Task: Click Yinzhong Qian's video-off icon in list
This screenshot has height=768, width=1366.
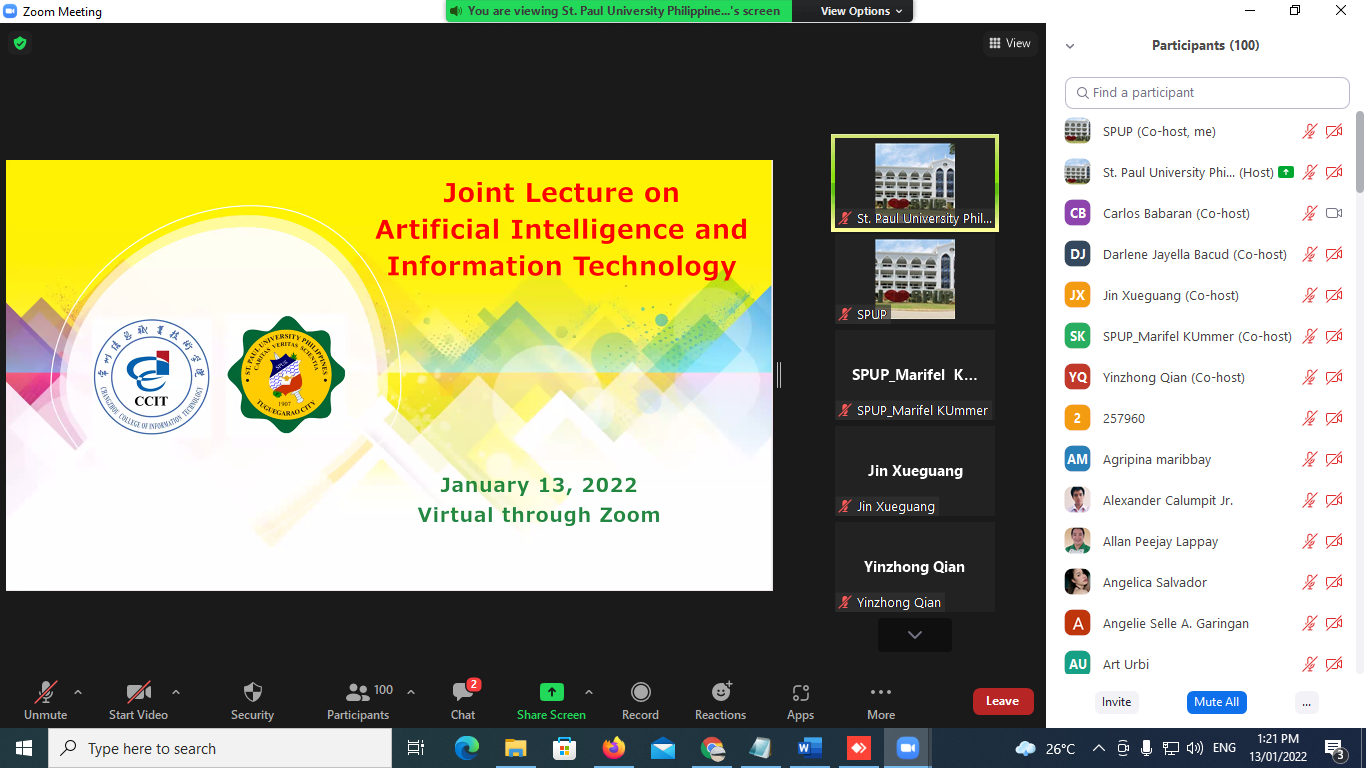Action: coord(1334,377)
